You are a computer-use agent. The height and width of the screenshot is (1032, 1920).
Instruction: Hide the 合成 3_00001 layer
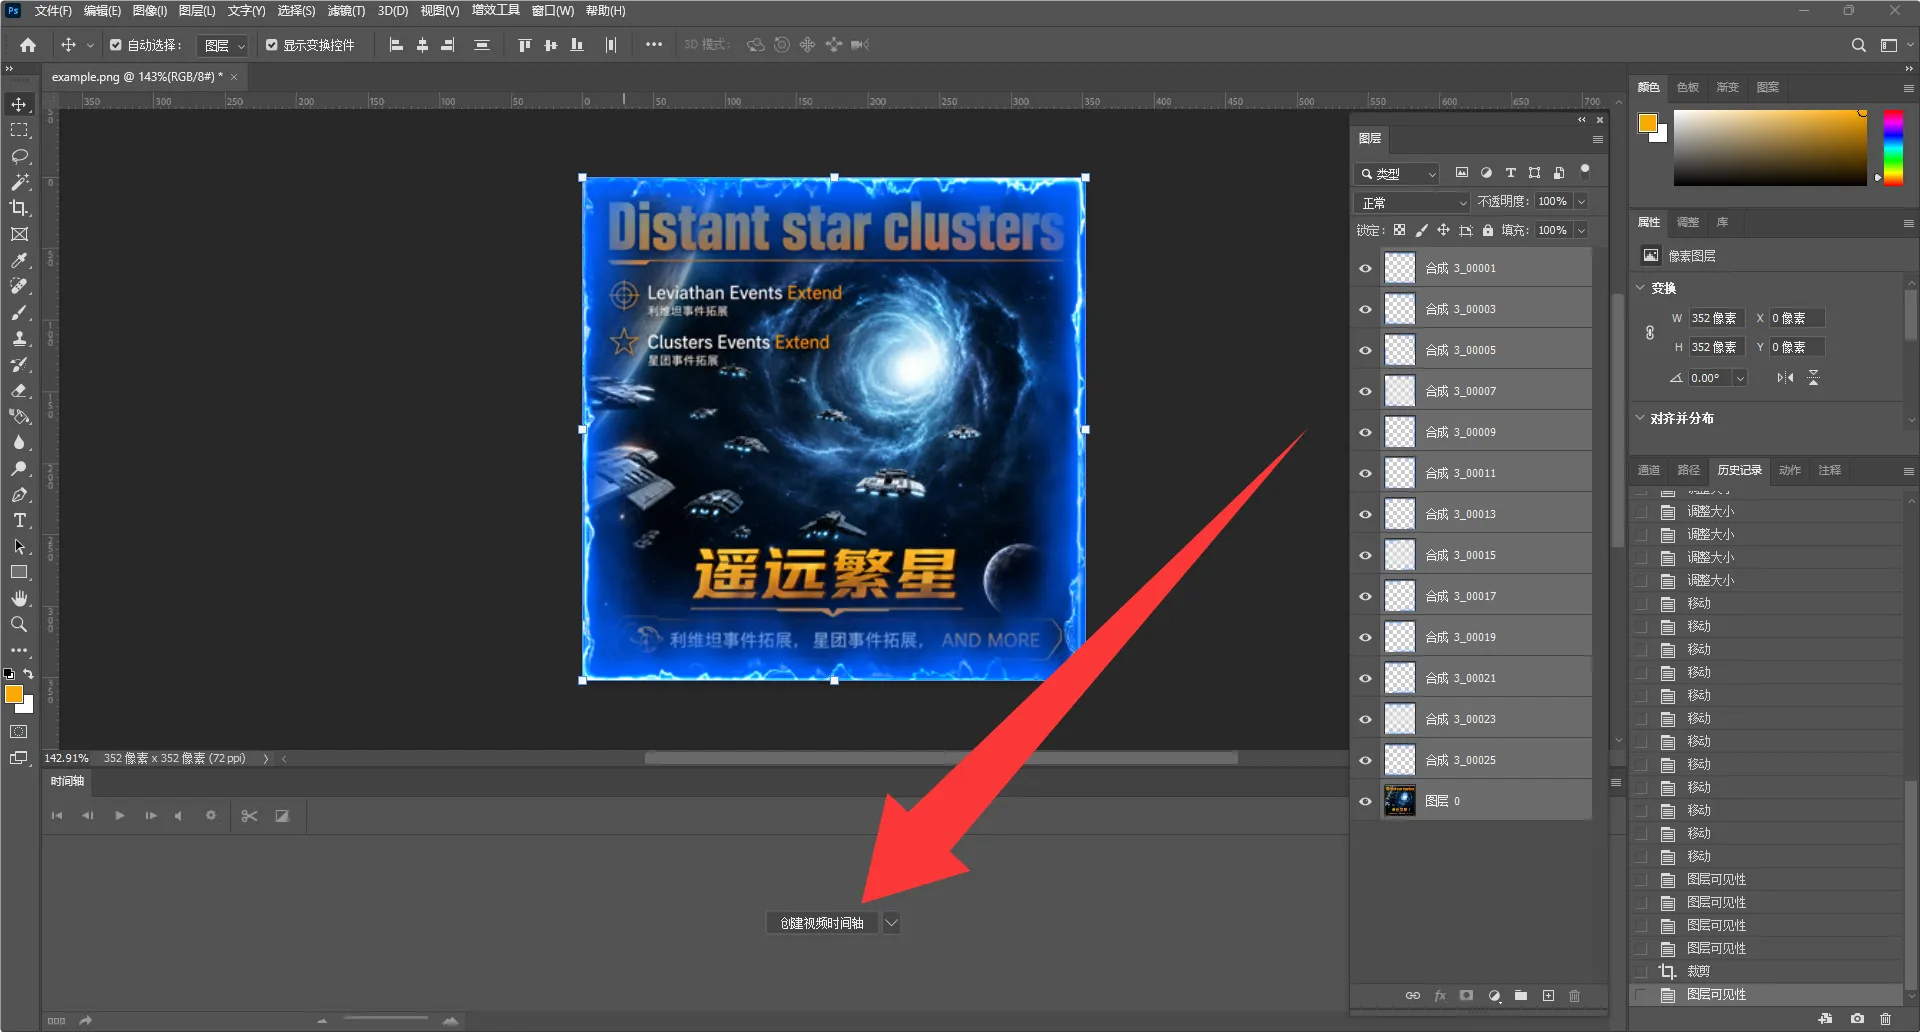(1365, 268)
